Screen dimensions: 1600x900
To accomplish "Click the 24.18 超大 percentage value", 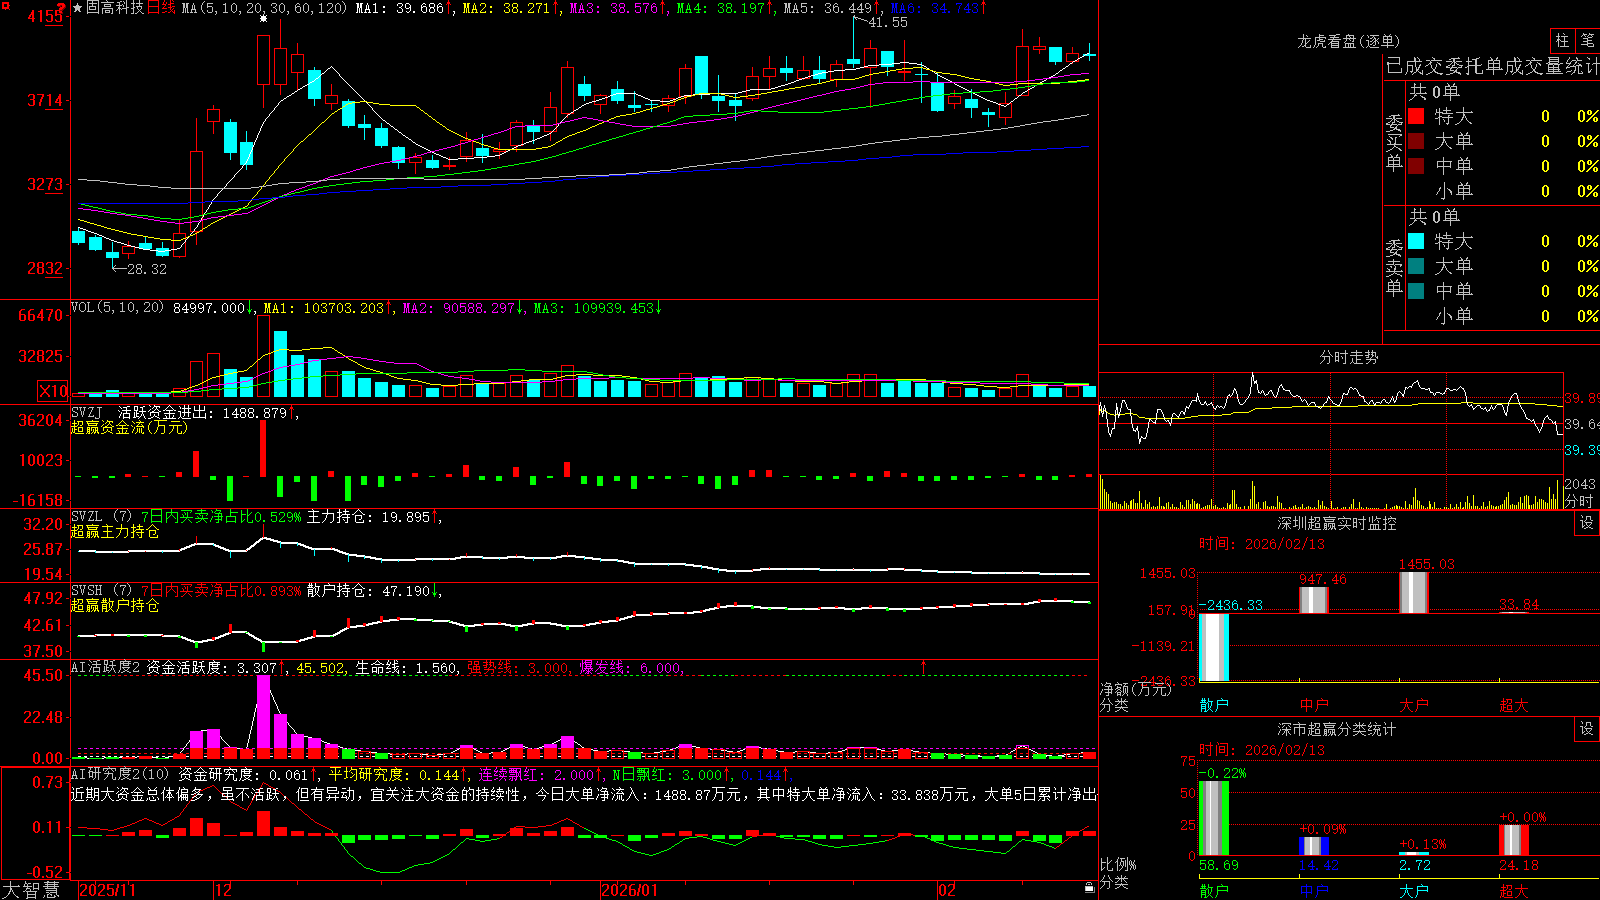I will coord(1519,865).
